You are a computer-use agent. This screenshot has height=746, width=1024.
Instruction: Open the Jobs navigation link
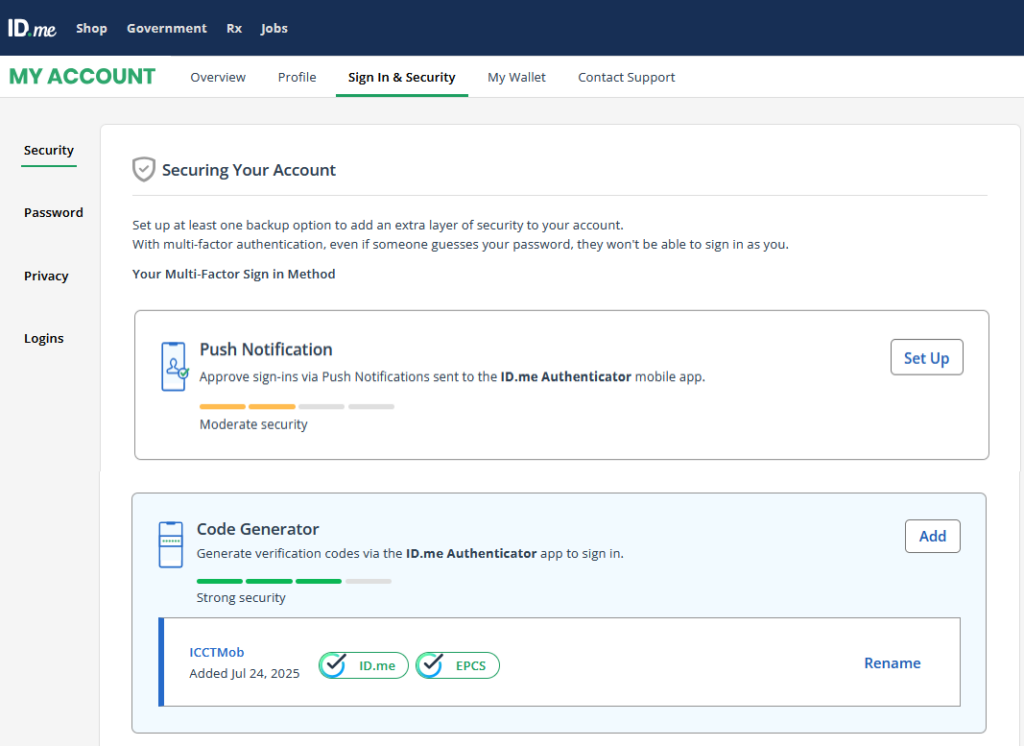274,28
